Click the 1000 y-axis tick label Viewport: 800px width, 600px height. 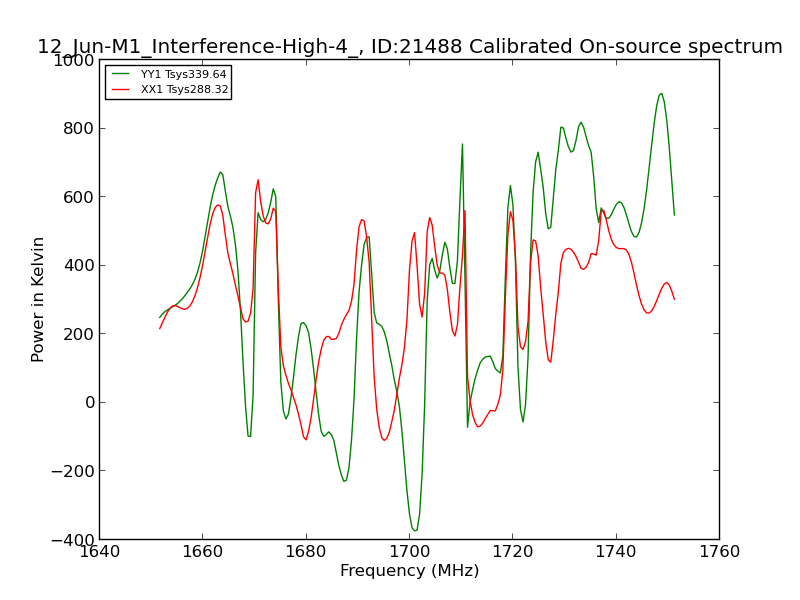click(74, 61)
